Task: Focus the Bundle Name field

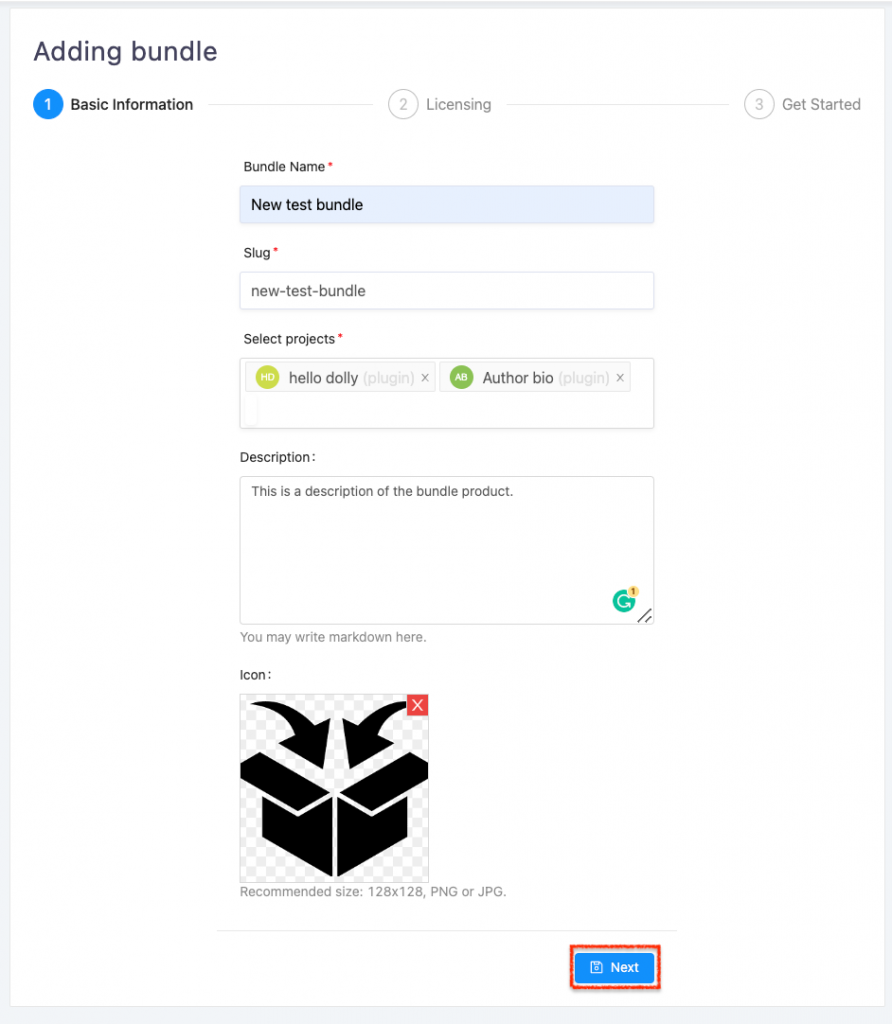Action: [x=447, y=204]
